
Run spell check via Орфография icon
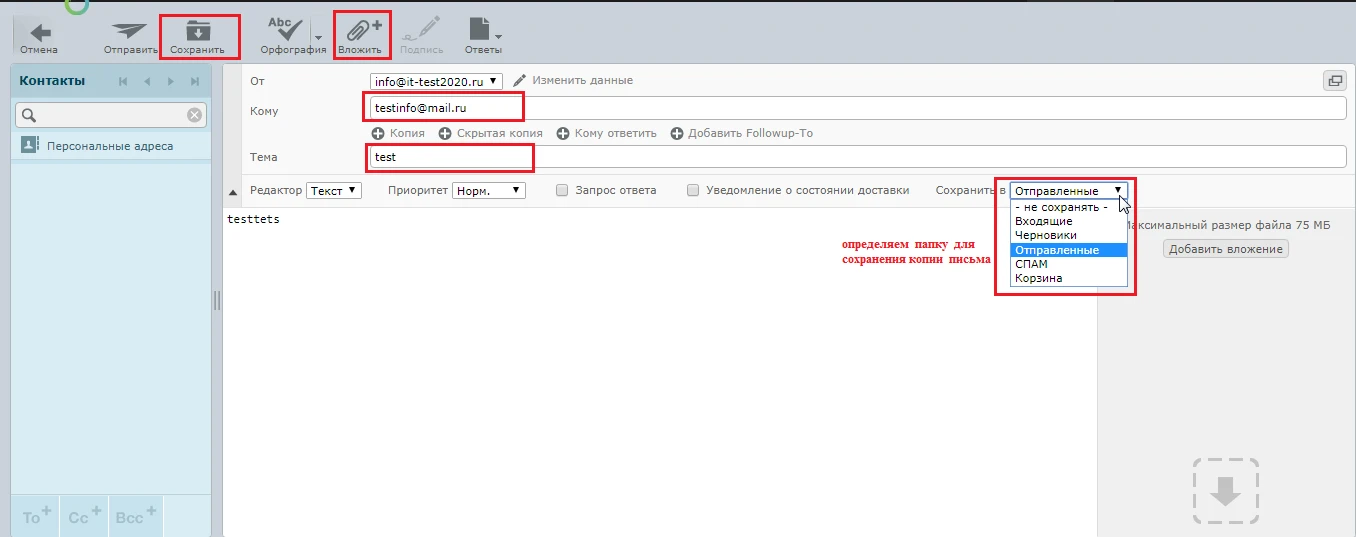pos(284,30)
